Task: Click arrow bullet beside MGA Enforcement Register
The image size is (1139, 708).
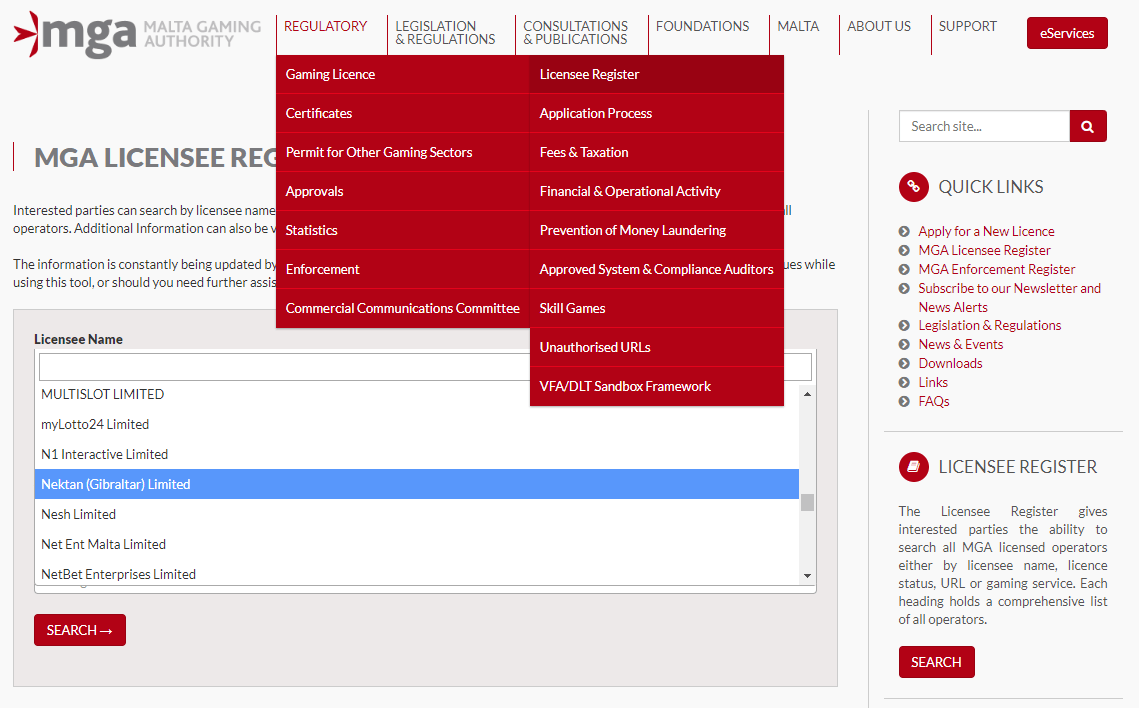Action: click(904, 270)
